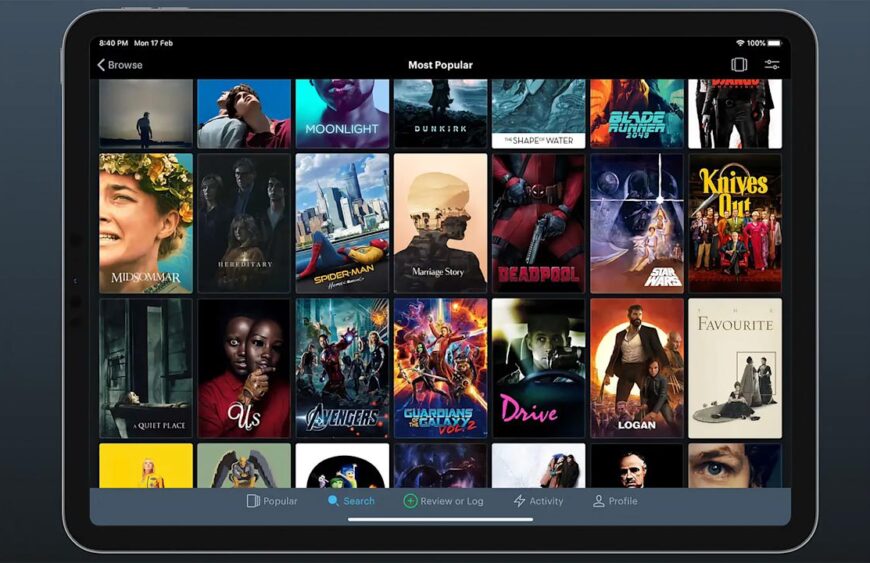
Task: Tap the Profile person icon
Action: point(599,501)
